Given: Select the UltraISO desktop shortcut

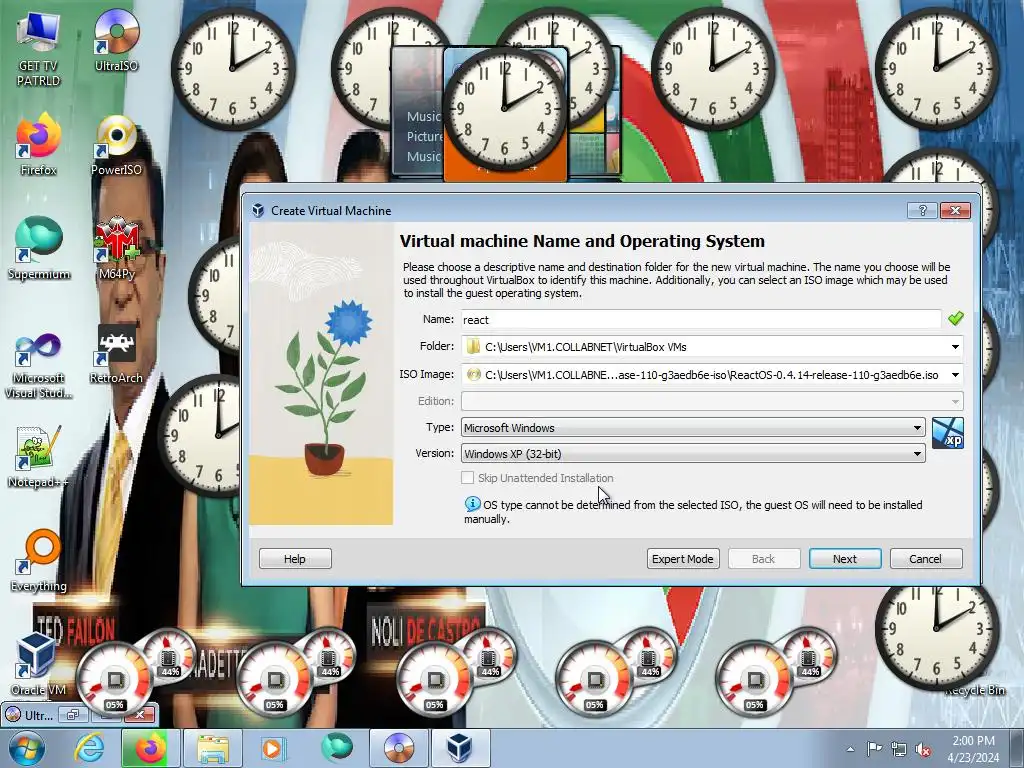Looking at the screenshot, I should pyautogui.click(x=116, y=40).
